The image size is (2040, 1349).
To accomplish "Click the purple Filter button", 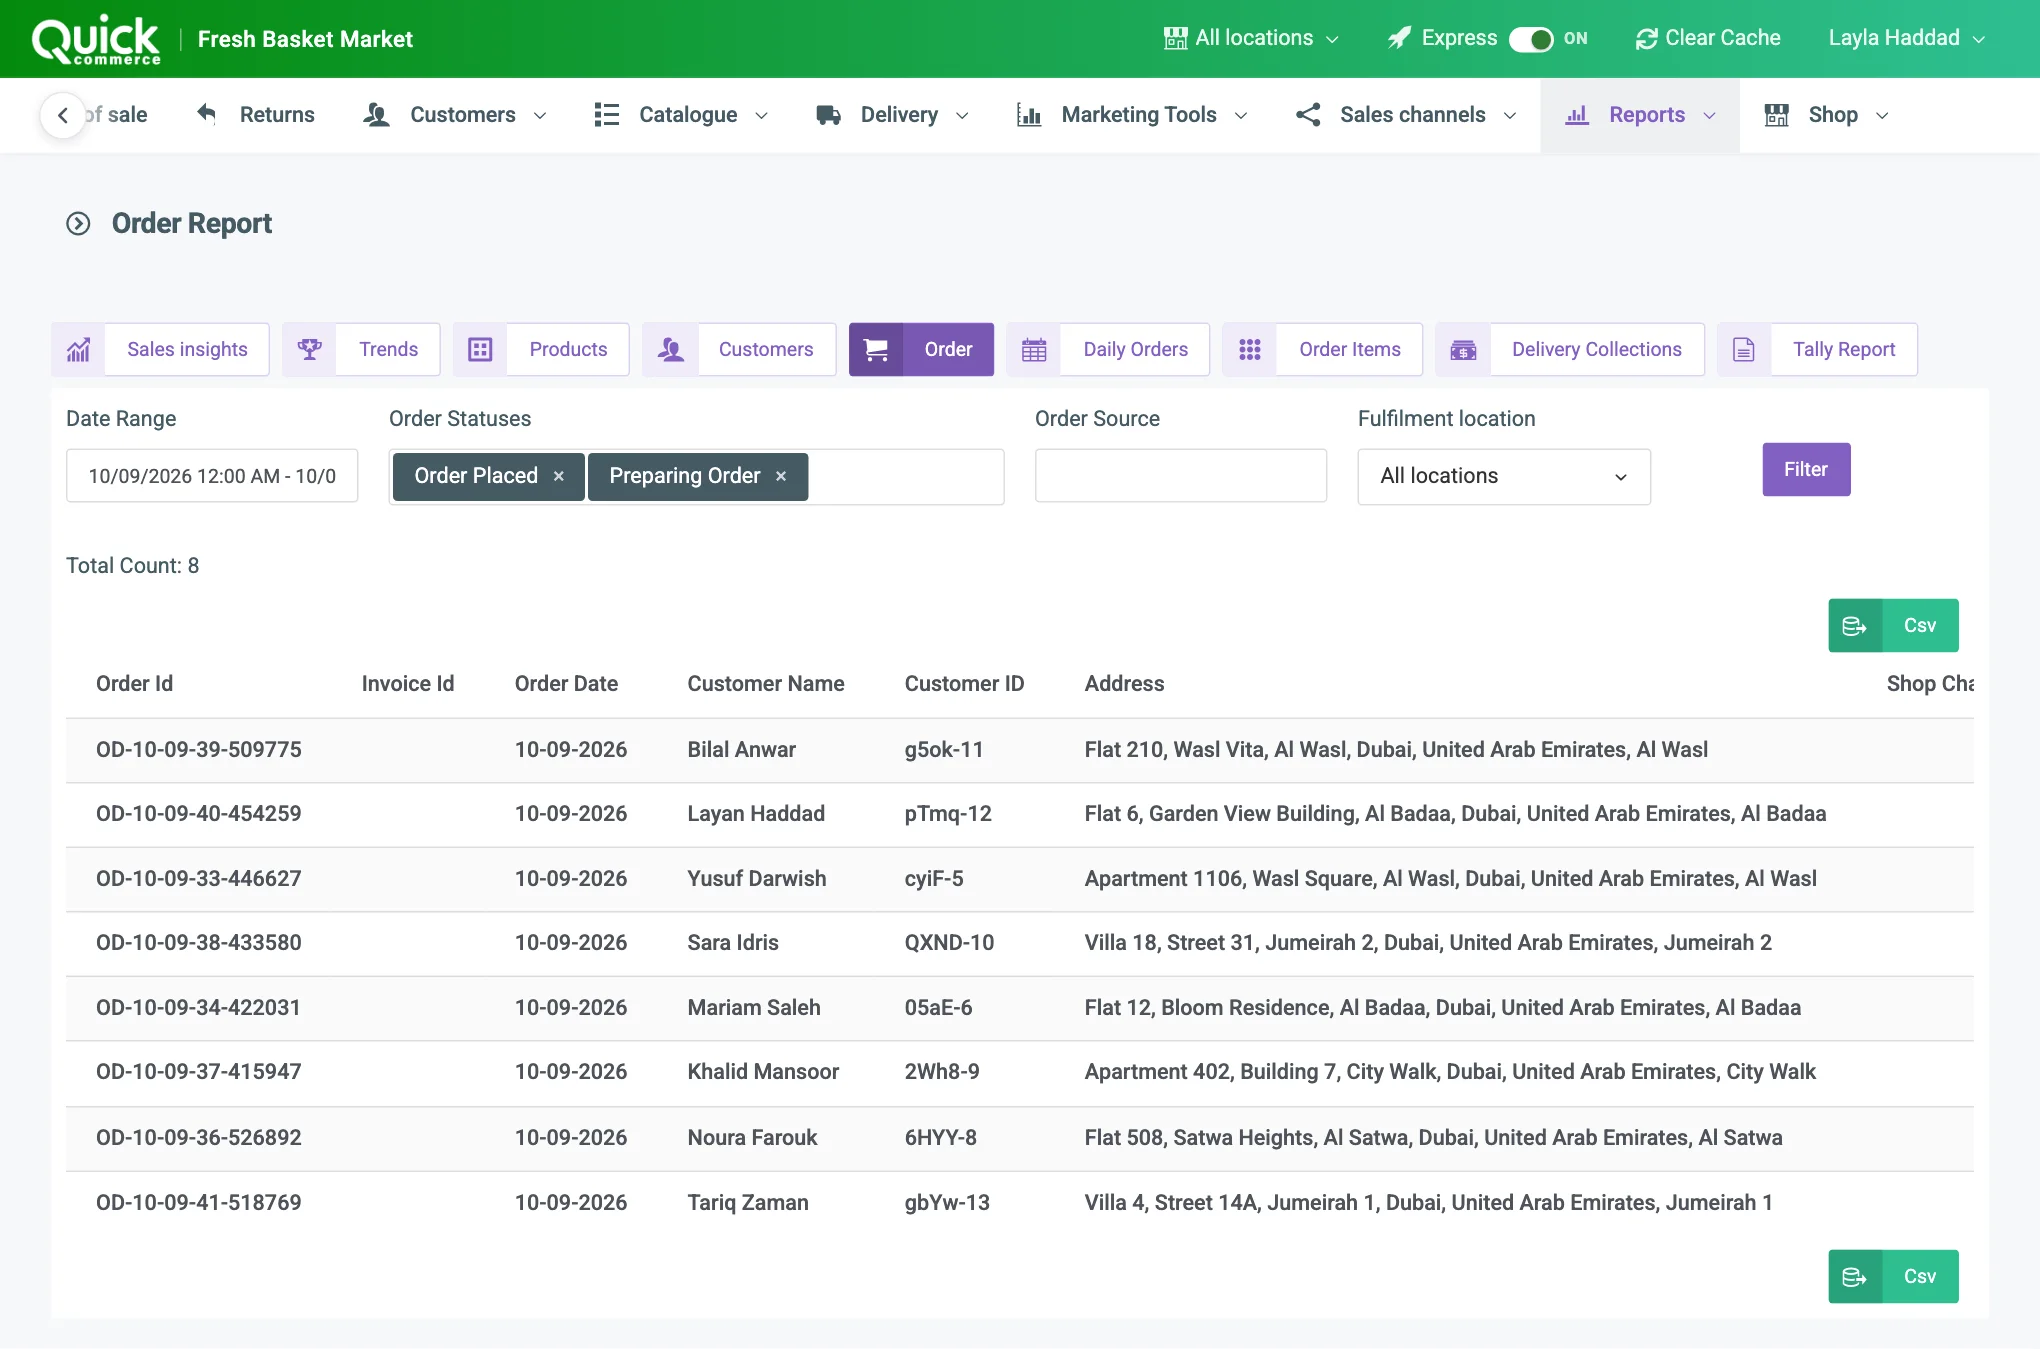I will (1806, 469).
